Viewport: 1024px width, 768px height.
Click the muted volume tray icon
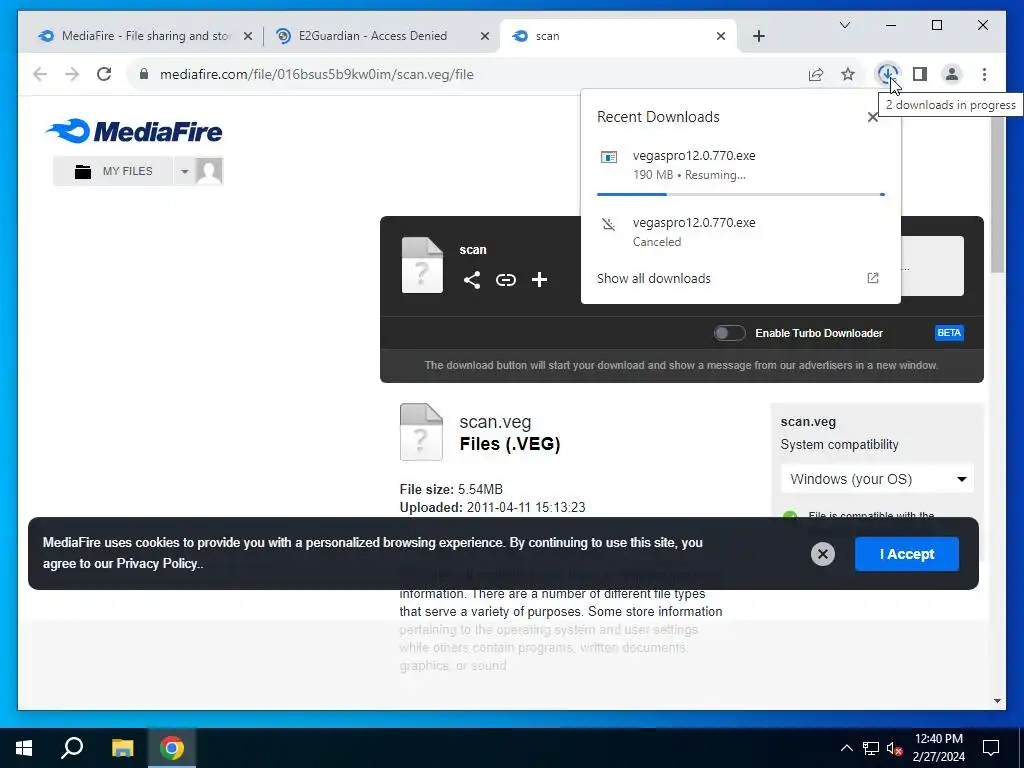click(x=894, y=748)
